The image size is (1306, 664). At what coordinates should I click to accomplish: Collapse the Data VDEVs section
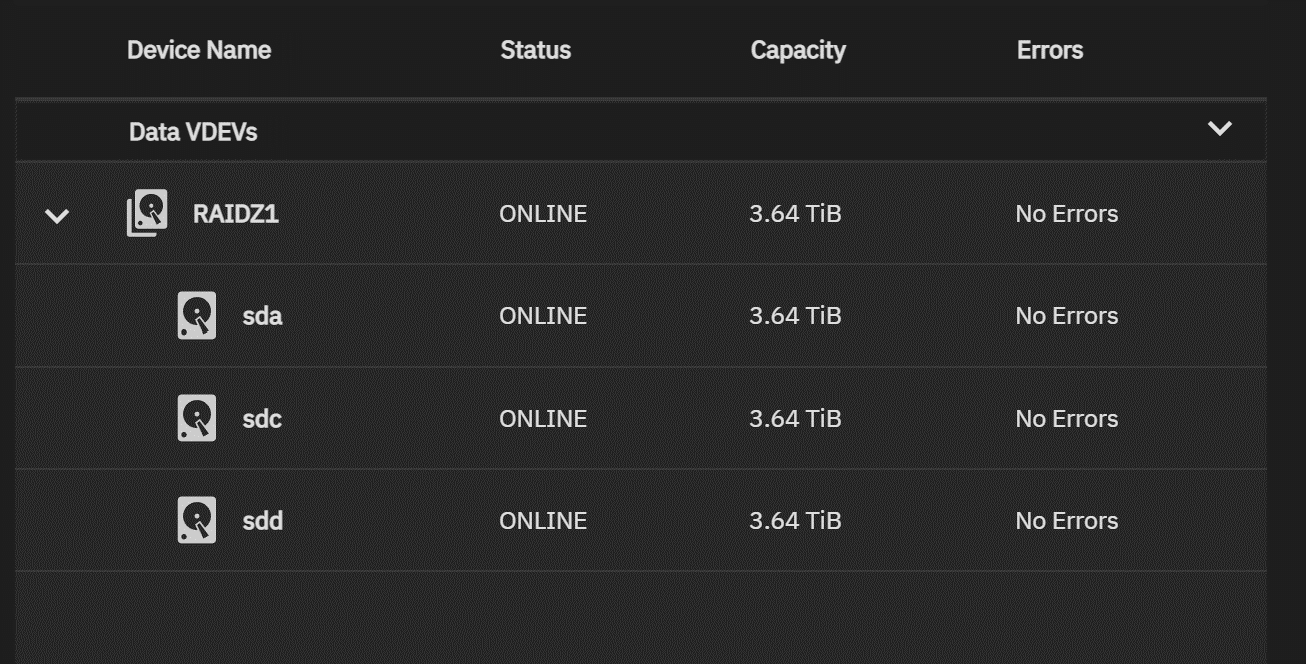pos(1219,129)
